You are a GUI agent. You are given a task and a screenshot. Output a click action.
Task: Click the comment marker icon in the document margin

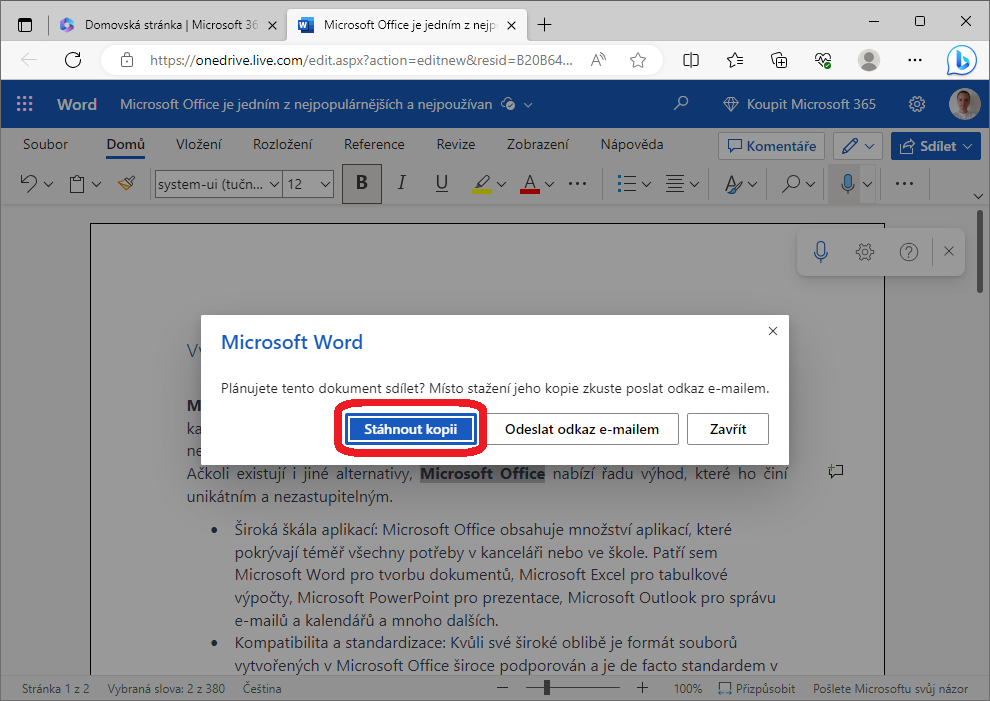[x=836, y=471]
